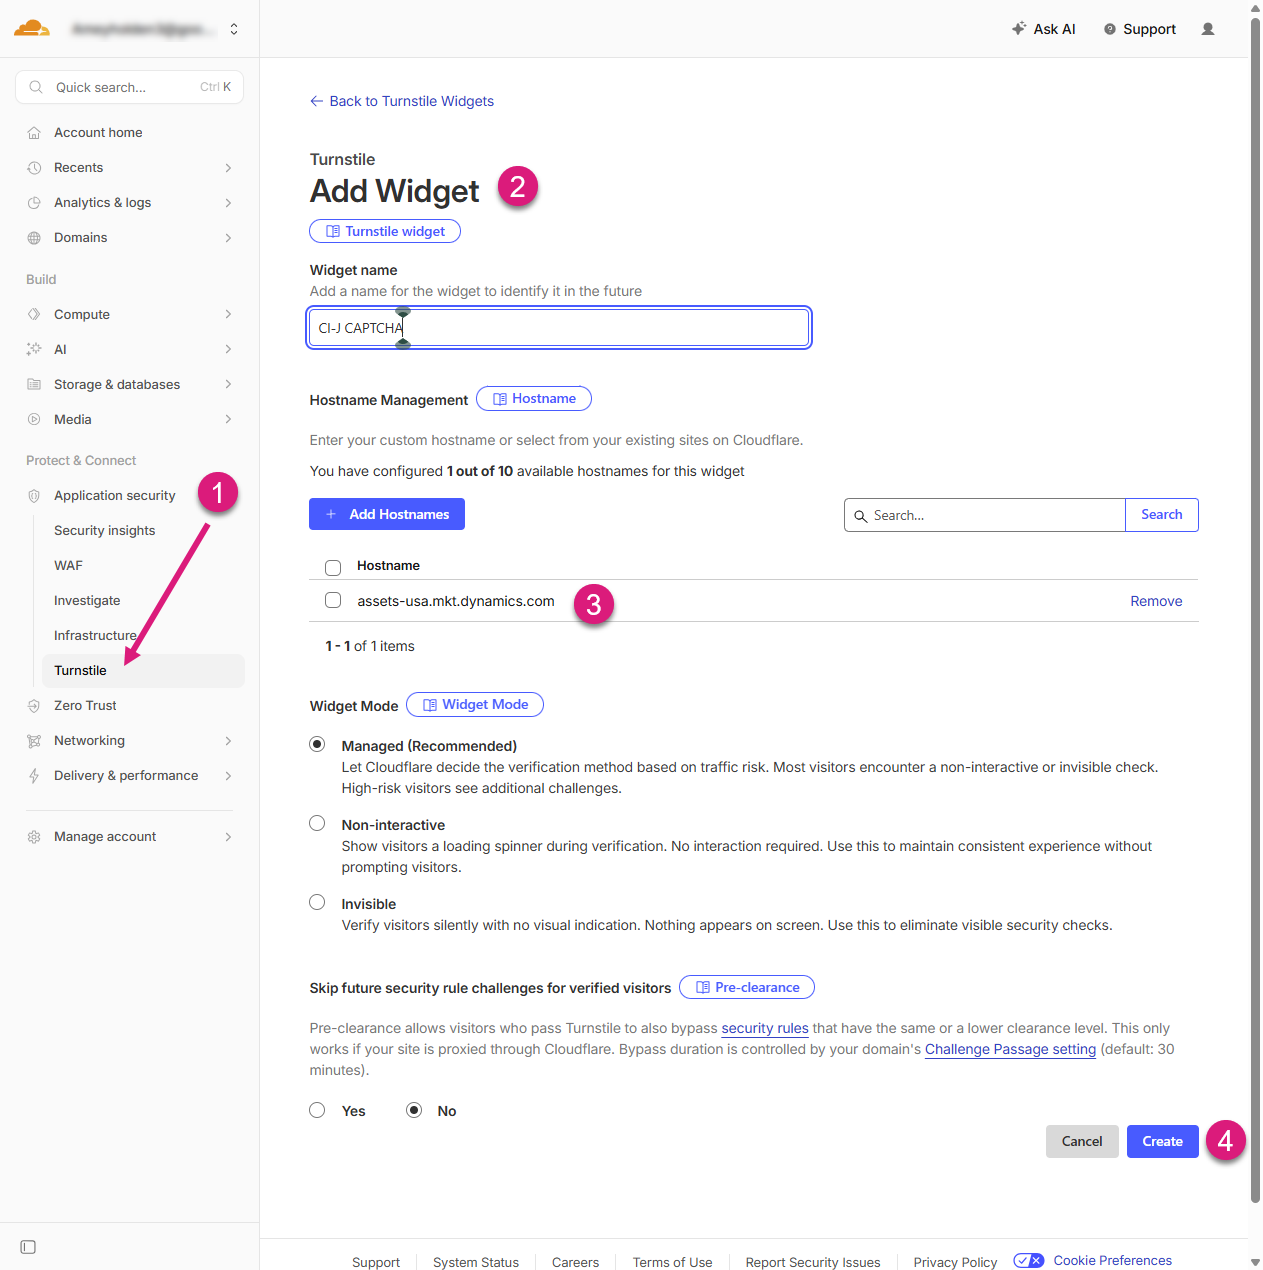Toggle the select-all Hostname checkbox

point(333,567)
